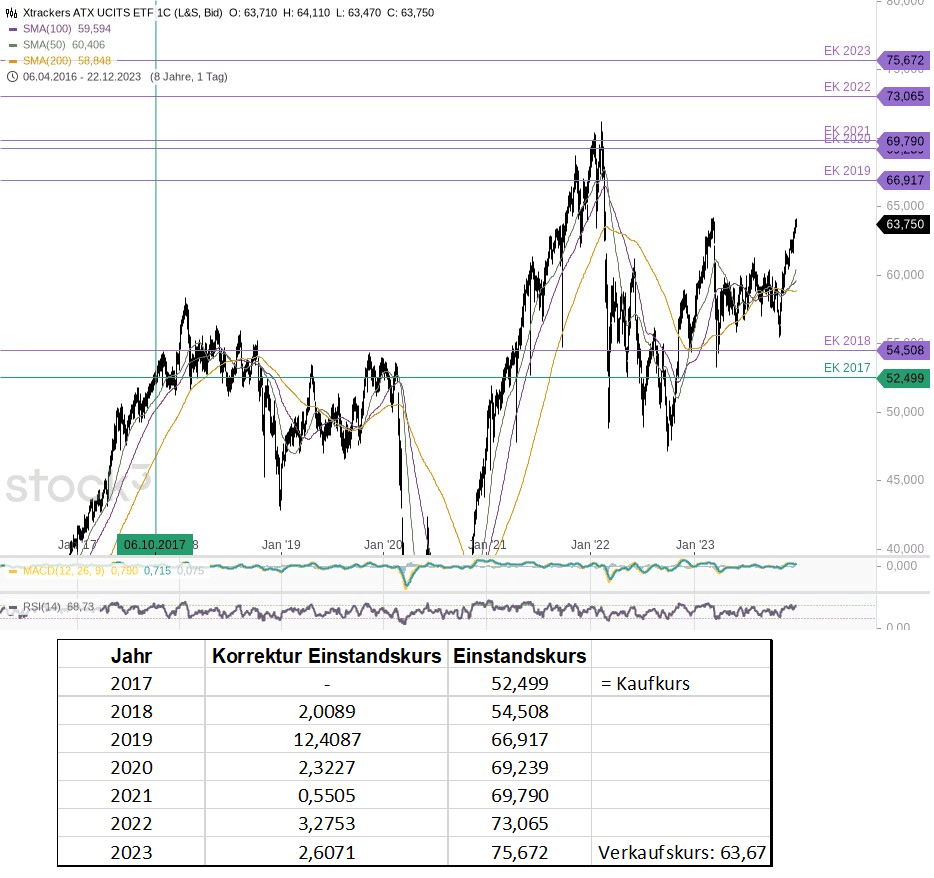
Task: Click the Jan '22 time axis label
Action: point(590,544)
